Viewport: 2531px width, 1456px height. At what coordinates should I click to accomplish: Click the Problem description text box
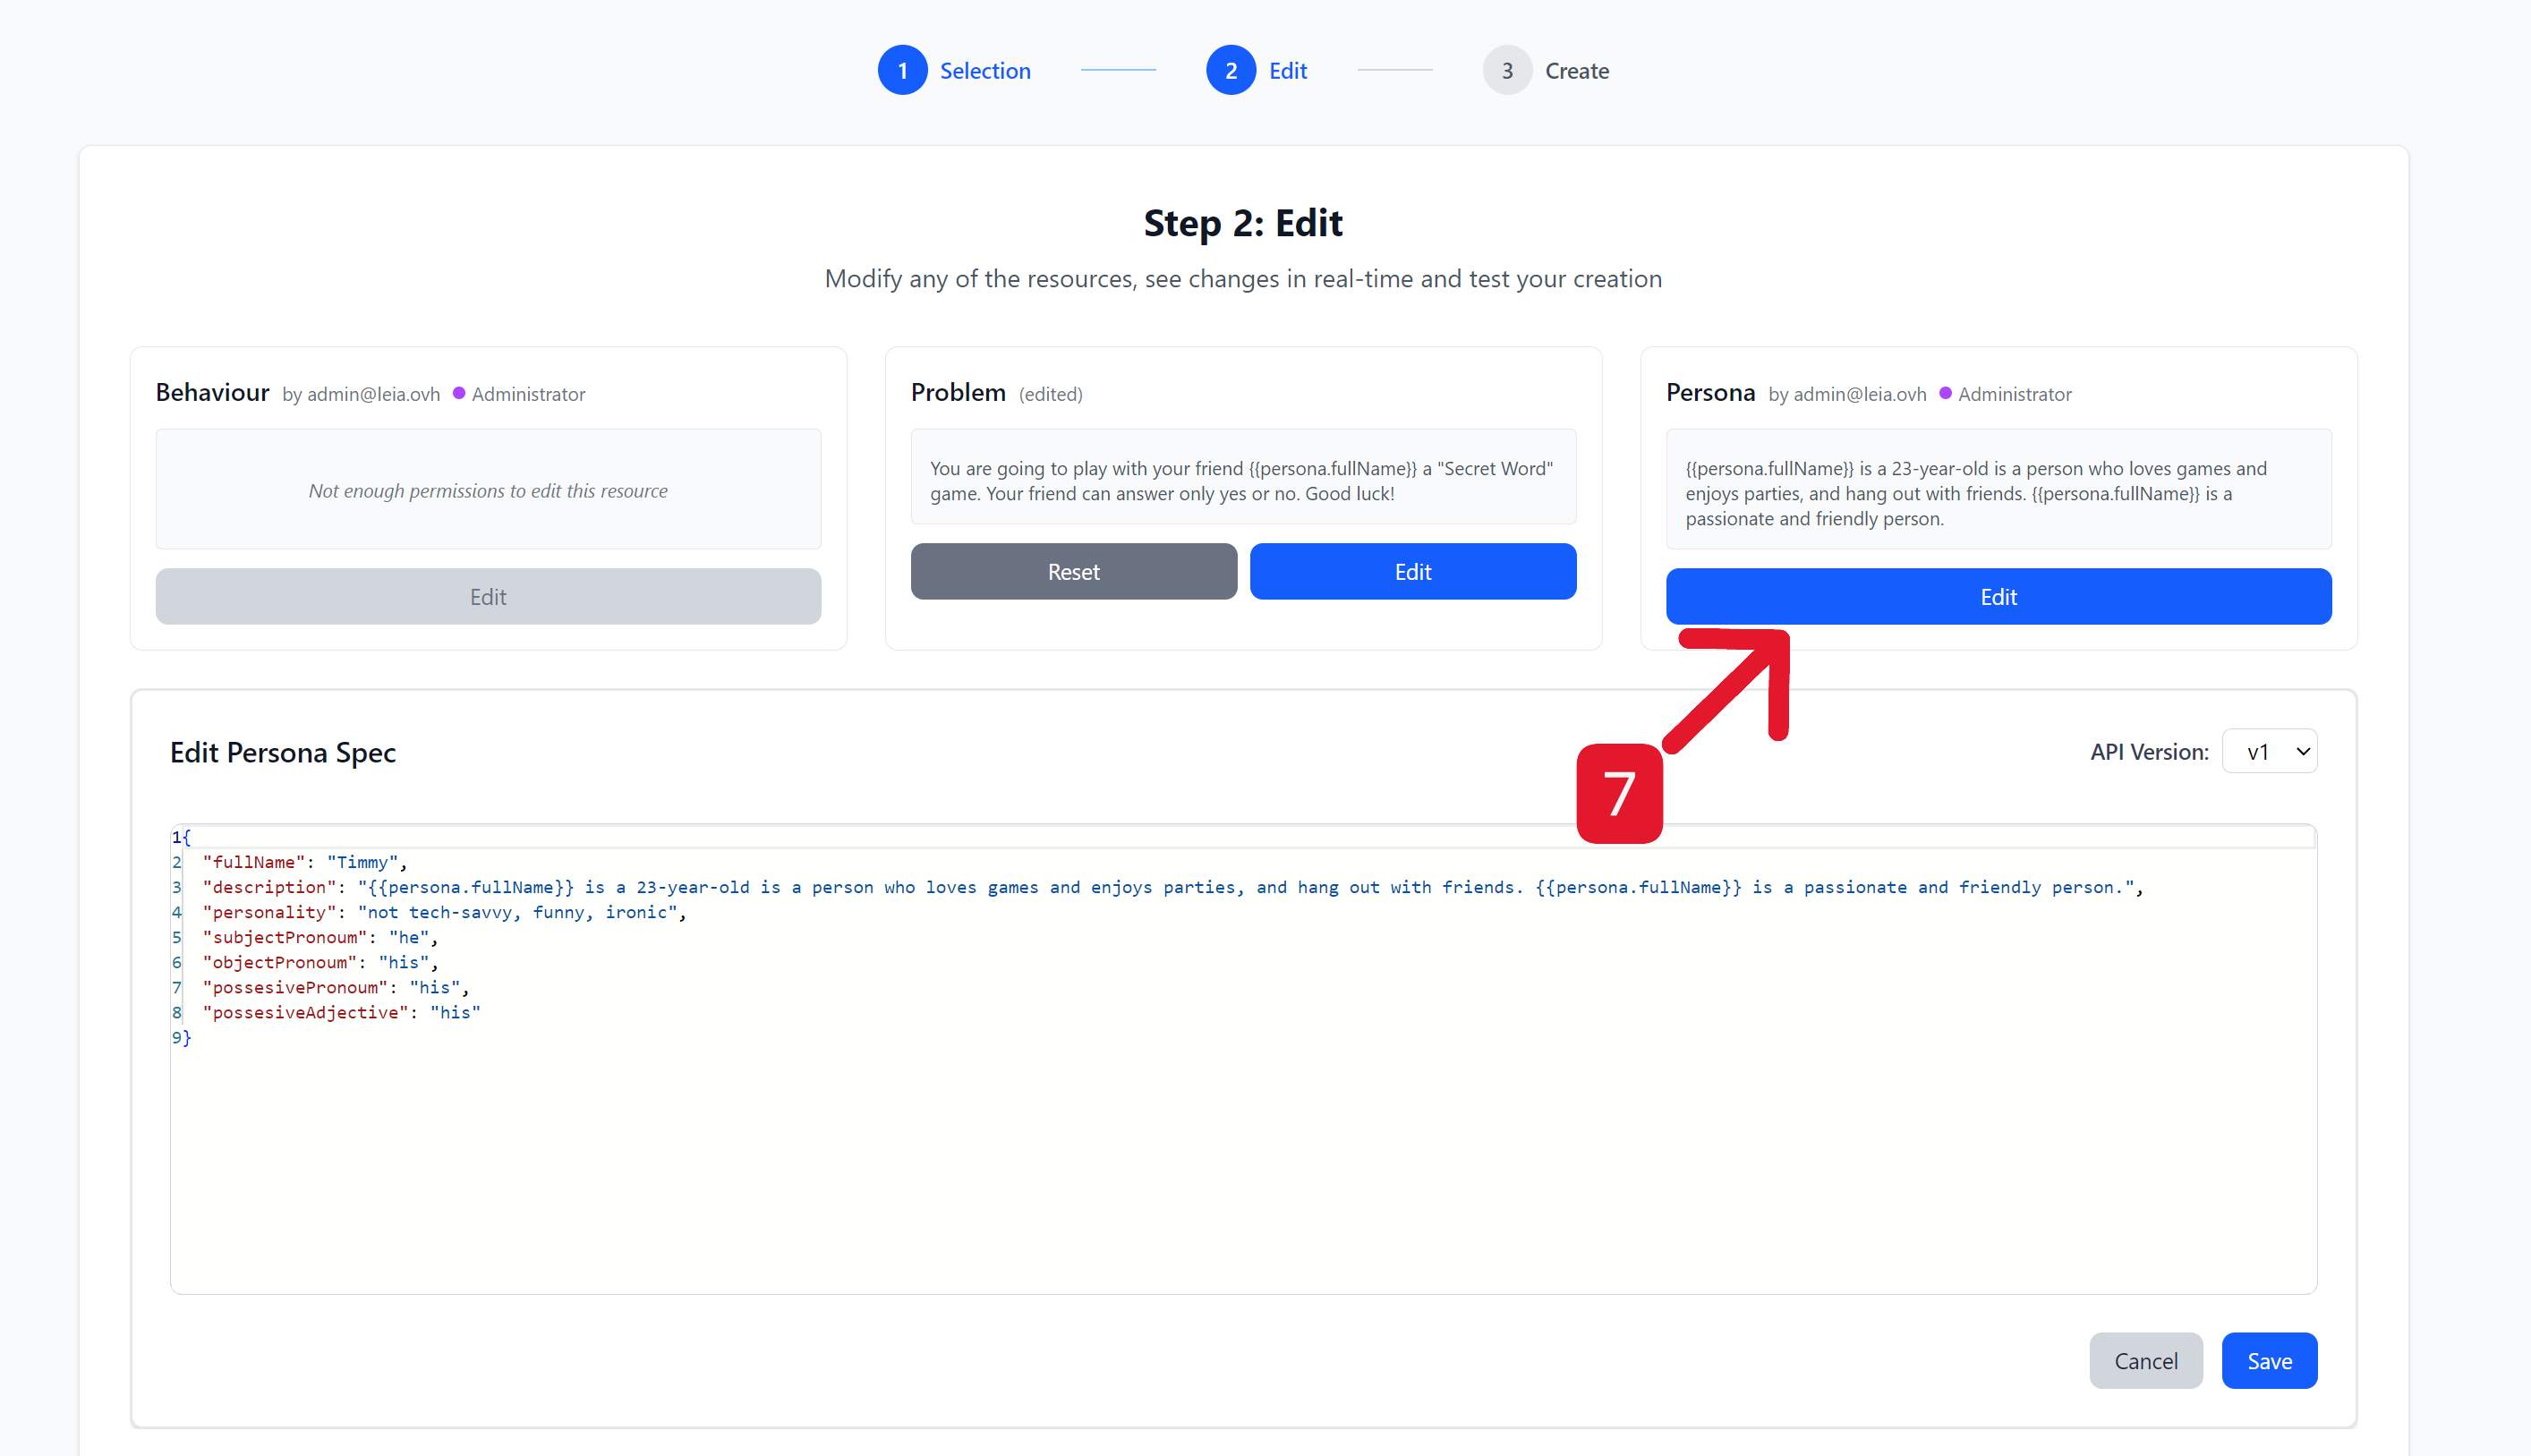(x=1242, y=480)
